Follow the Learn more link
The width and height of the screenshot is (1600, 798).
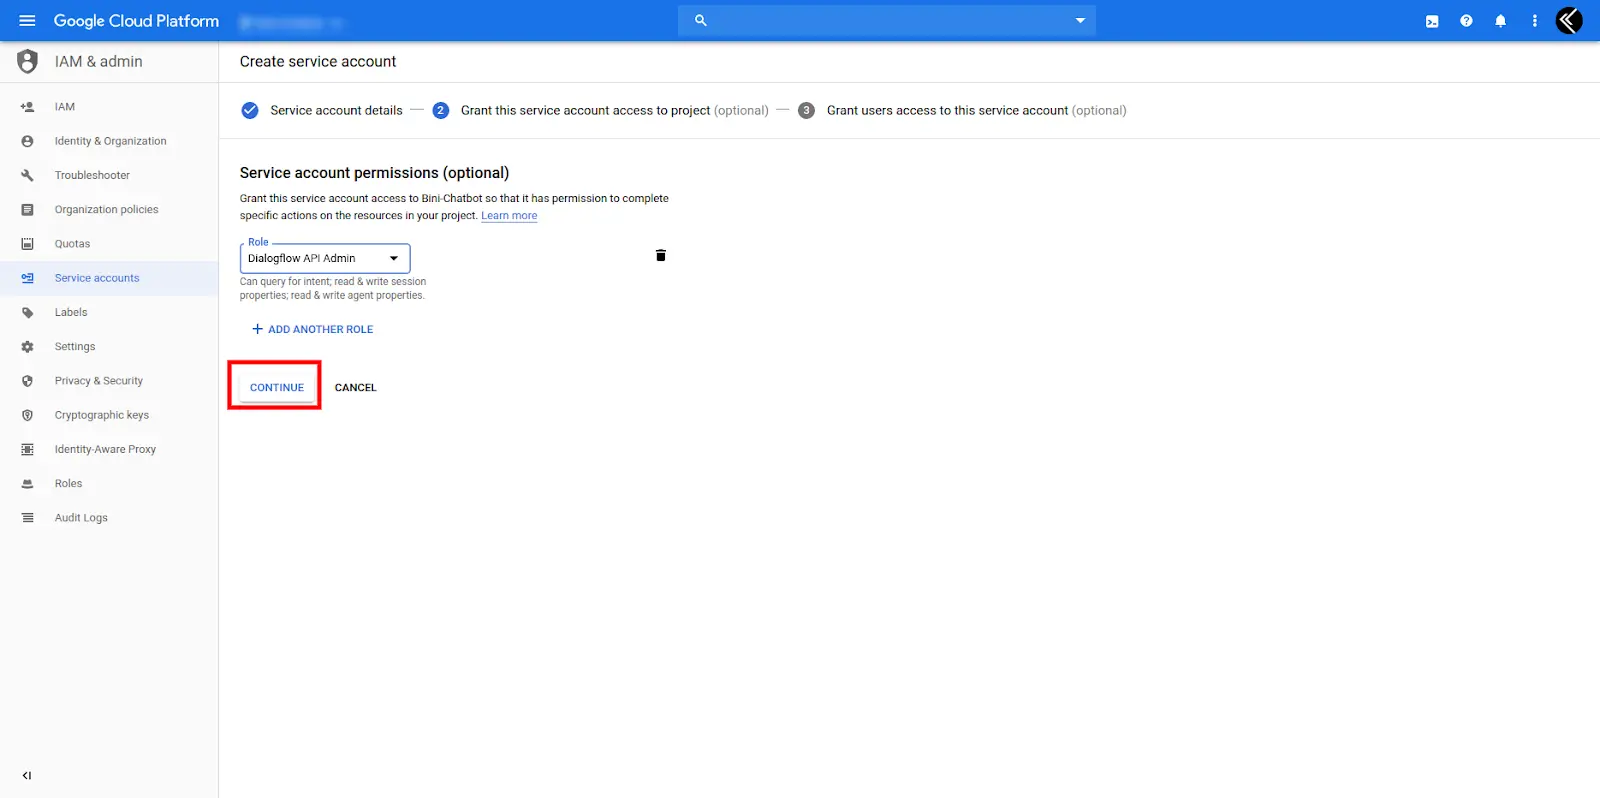click(x=509, y=216)
